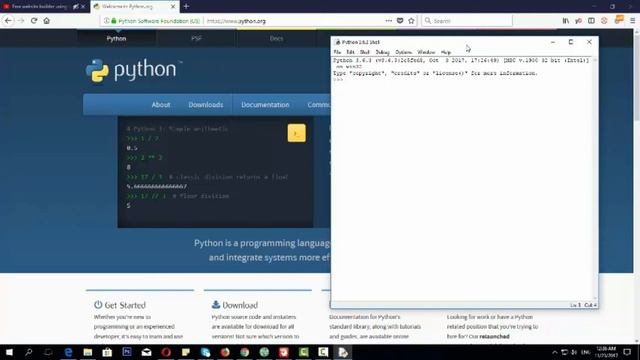Open Task View on taskbar
The height and width of the screenshot is (360, 640).
(48, 352)
